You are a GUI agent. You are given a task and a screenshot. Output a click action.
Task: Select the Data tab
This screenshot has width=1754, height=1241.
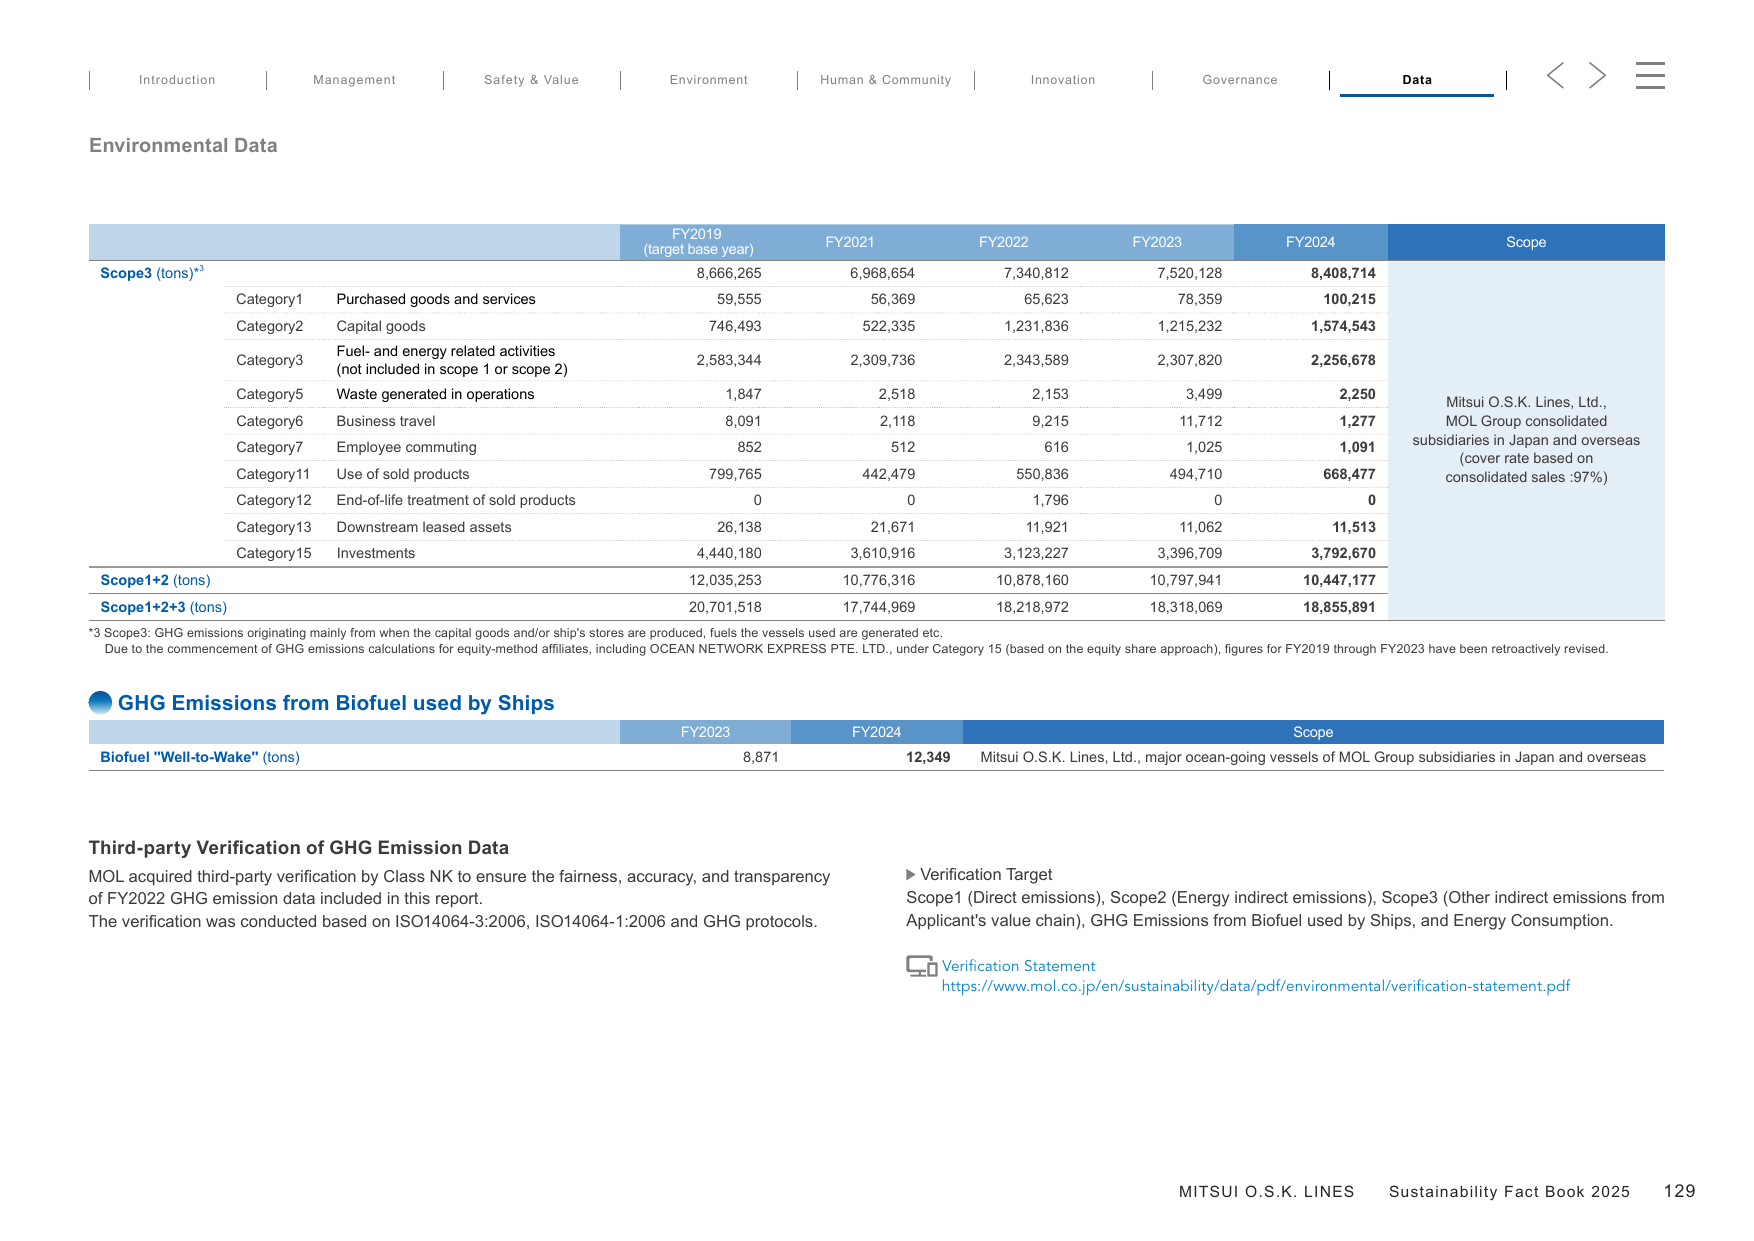[1417, 80]
